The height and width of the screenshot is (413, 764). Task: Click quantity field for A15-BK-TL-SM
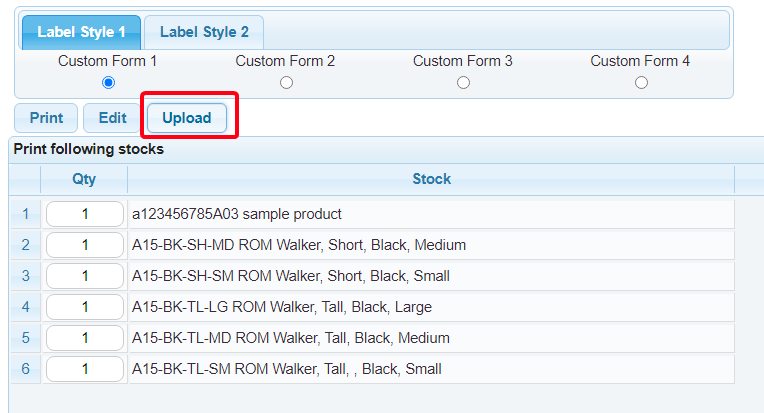[85, 369]
